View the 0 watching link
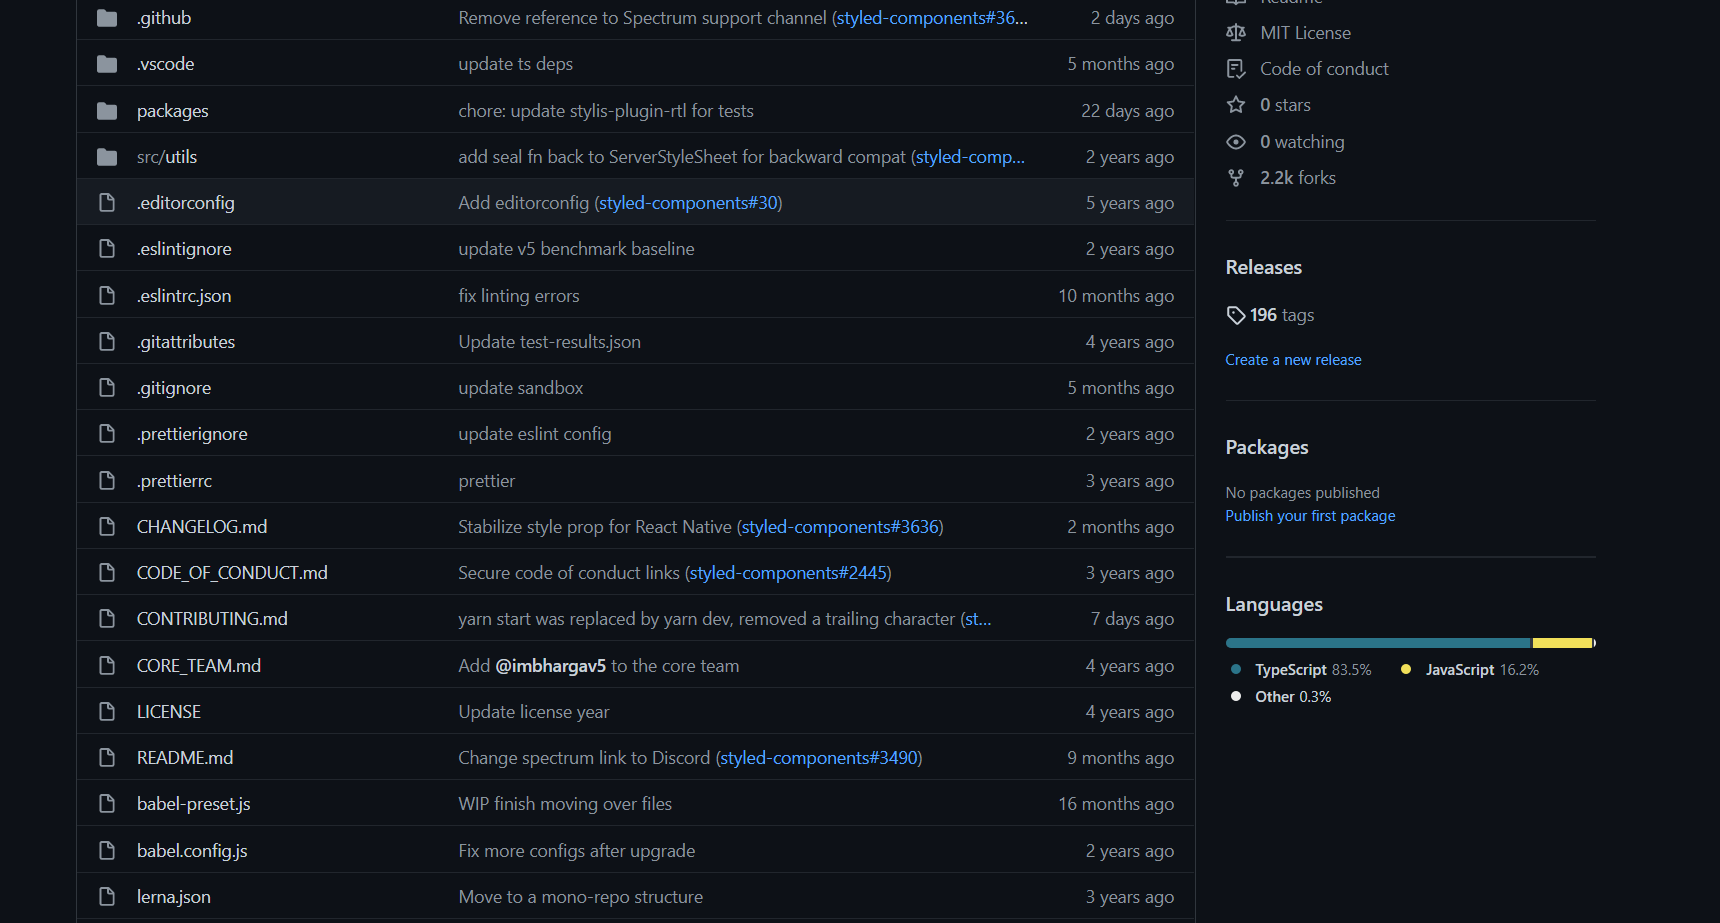1720x923 pixels. click(1302, 142)
